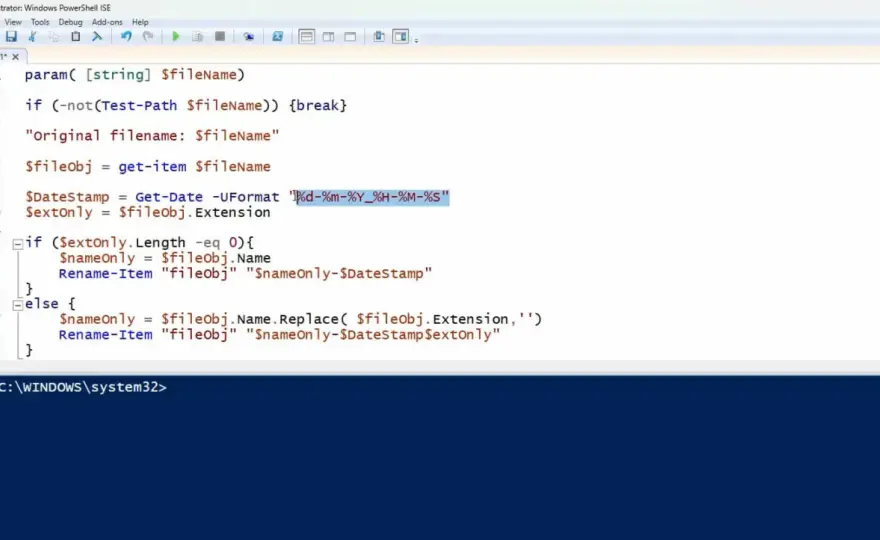Click on get-item cmdlet text

click(152, 167)
